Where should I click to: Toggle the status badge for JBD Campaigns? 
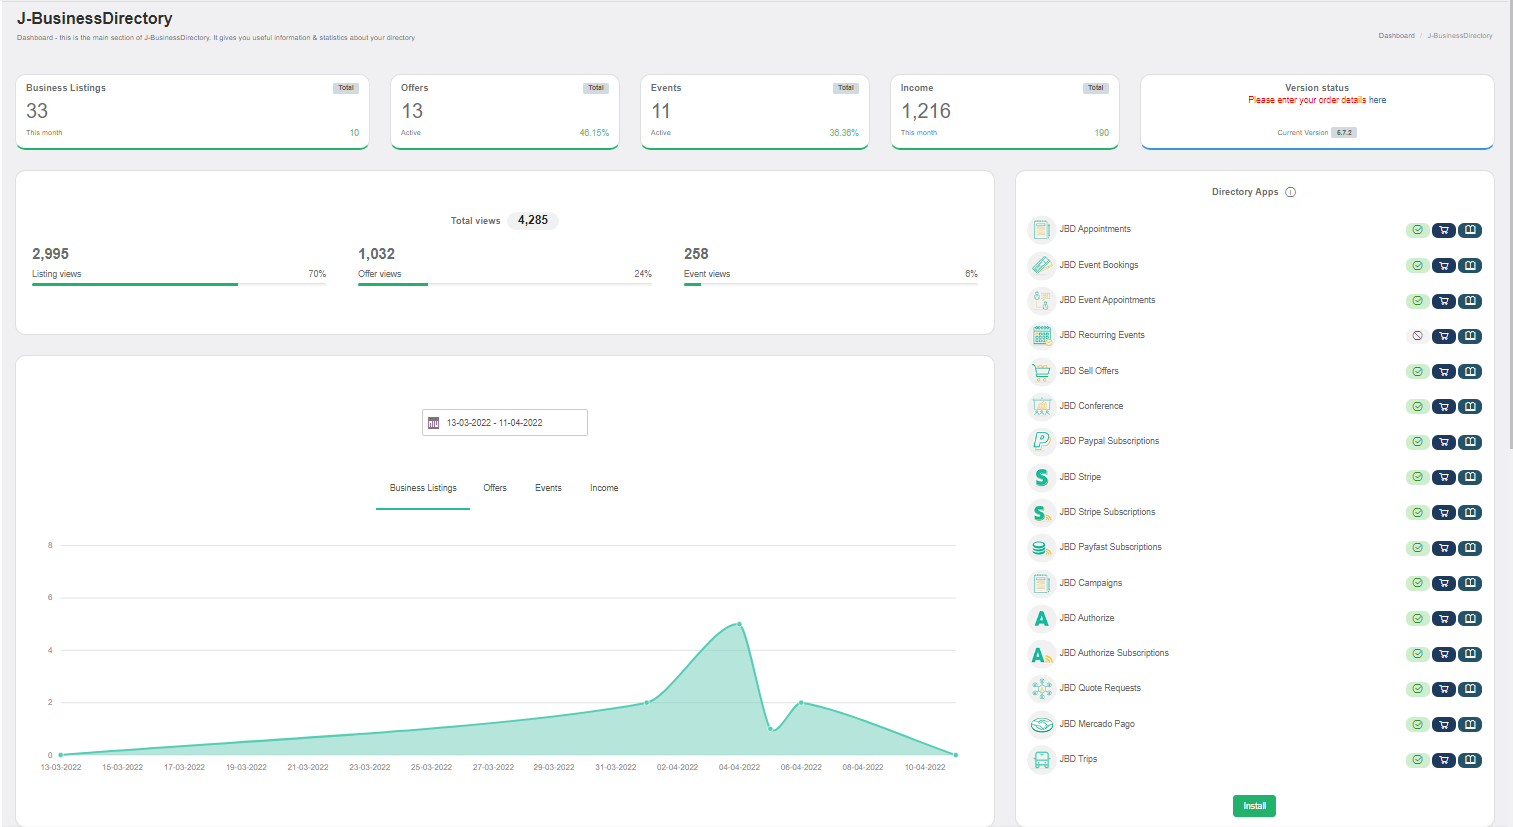click(x=1417, y=584)
